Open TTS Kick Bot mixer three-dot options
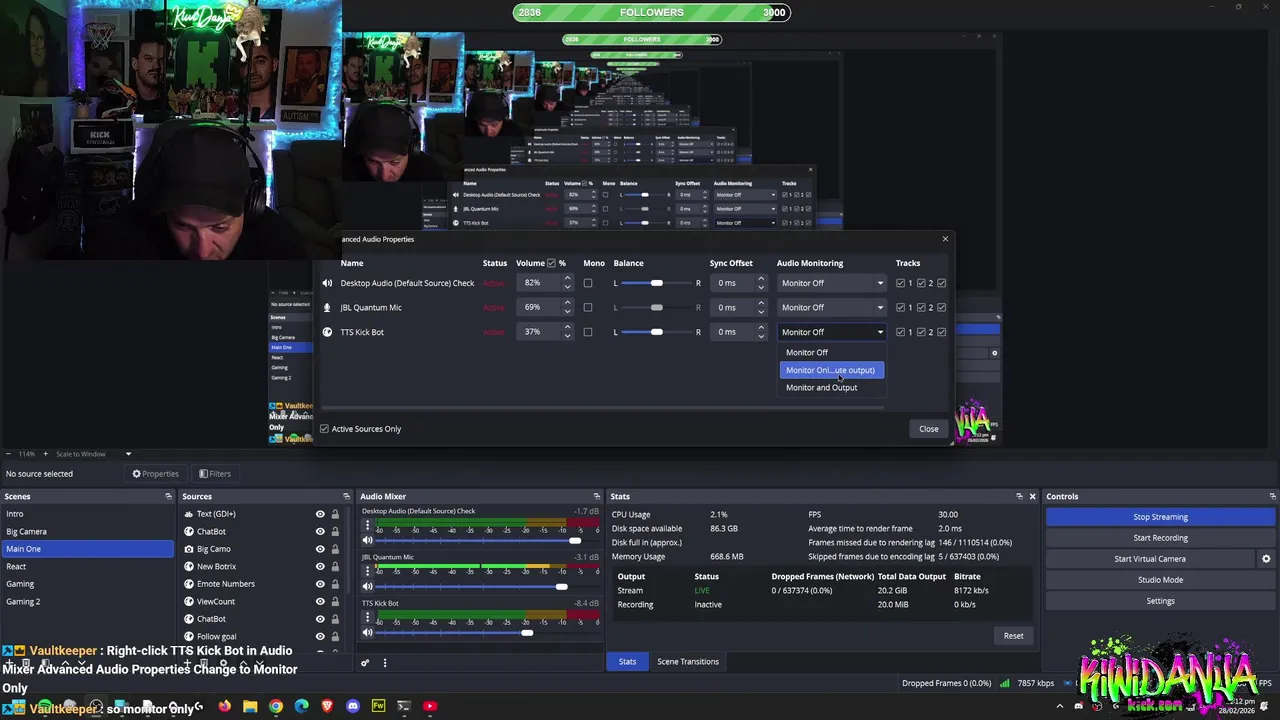Image resolution: width=1280 pixels, height=720 pixels. [367, 616]
